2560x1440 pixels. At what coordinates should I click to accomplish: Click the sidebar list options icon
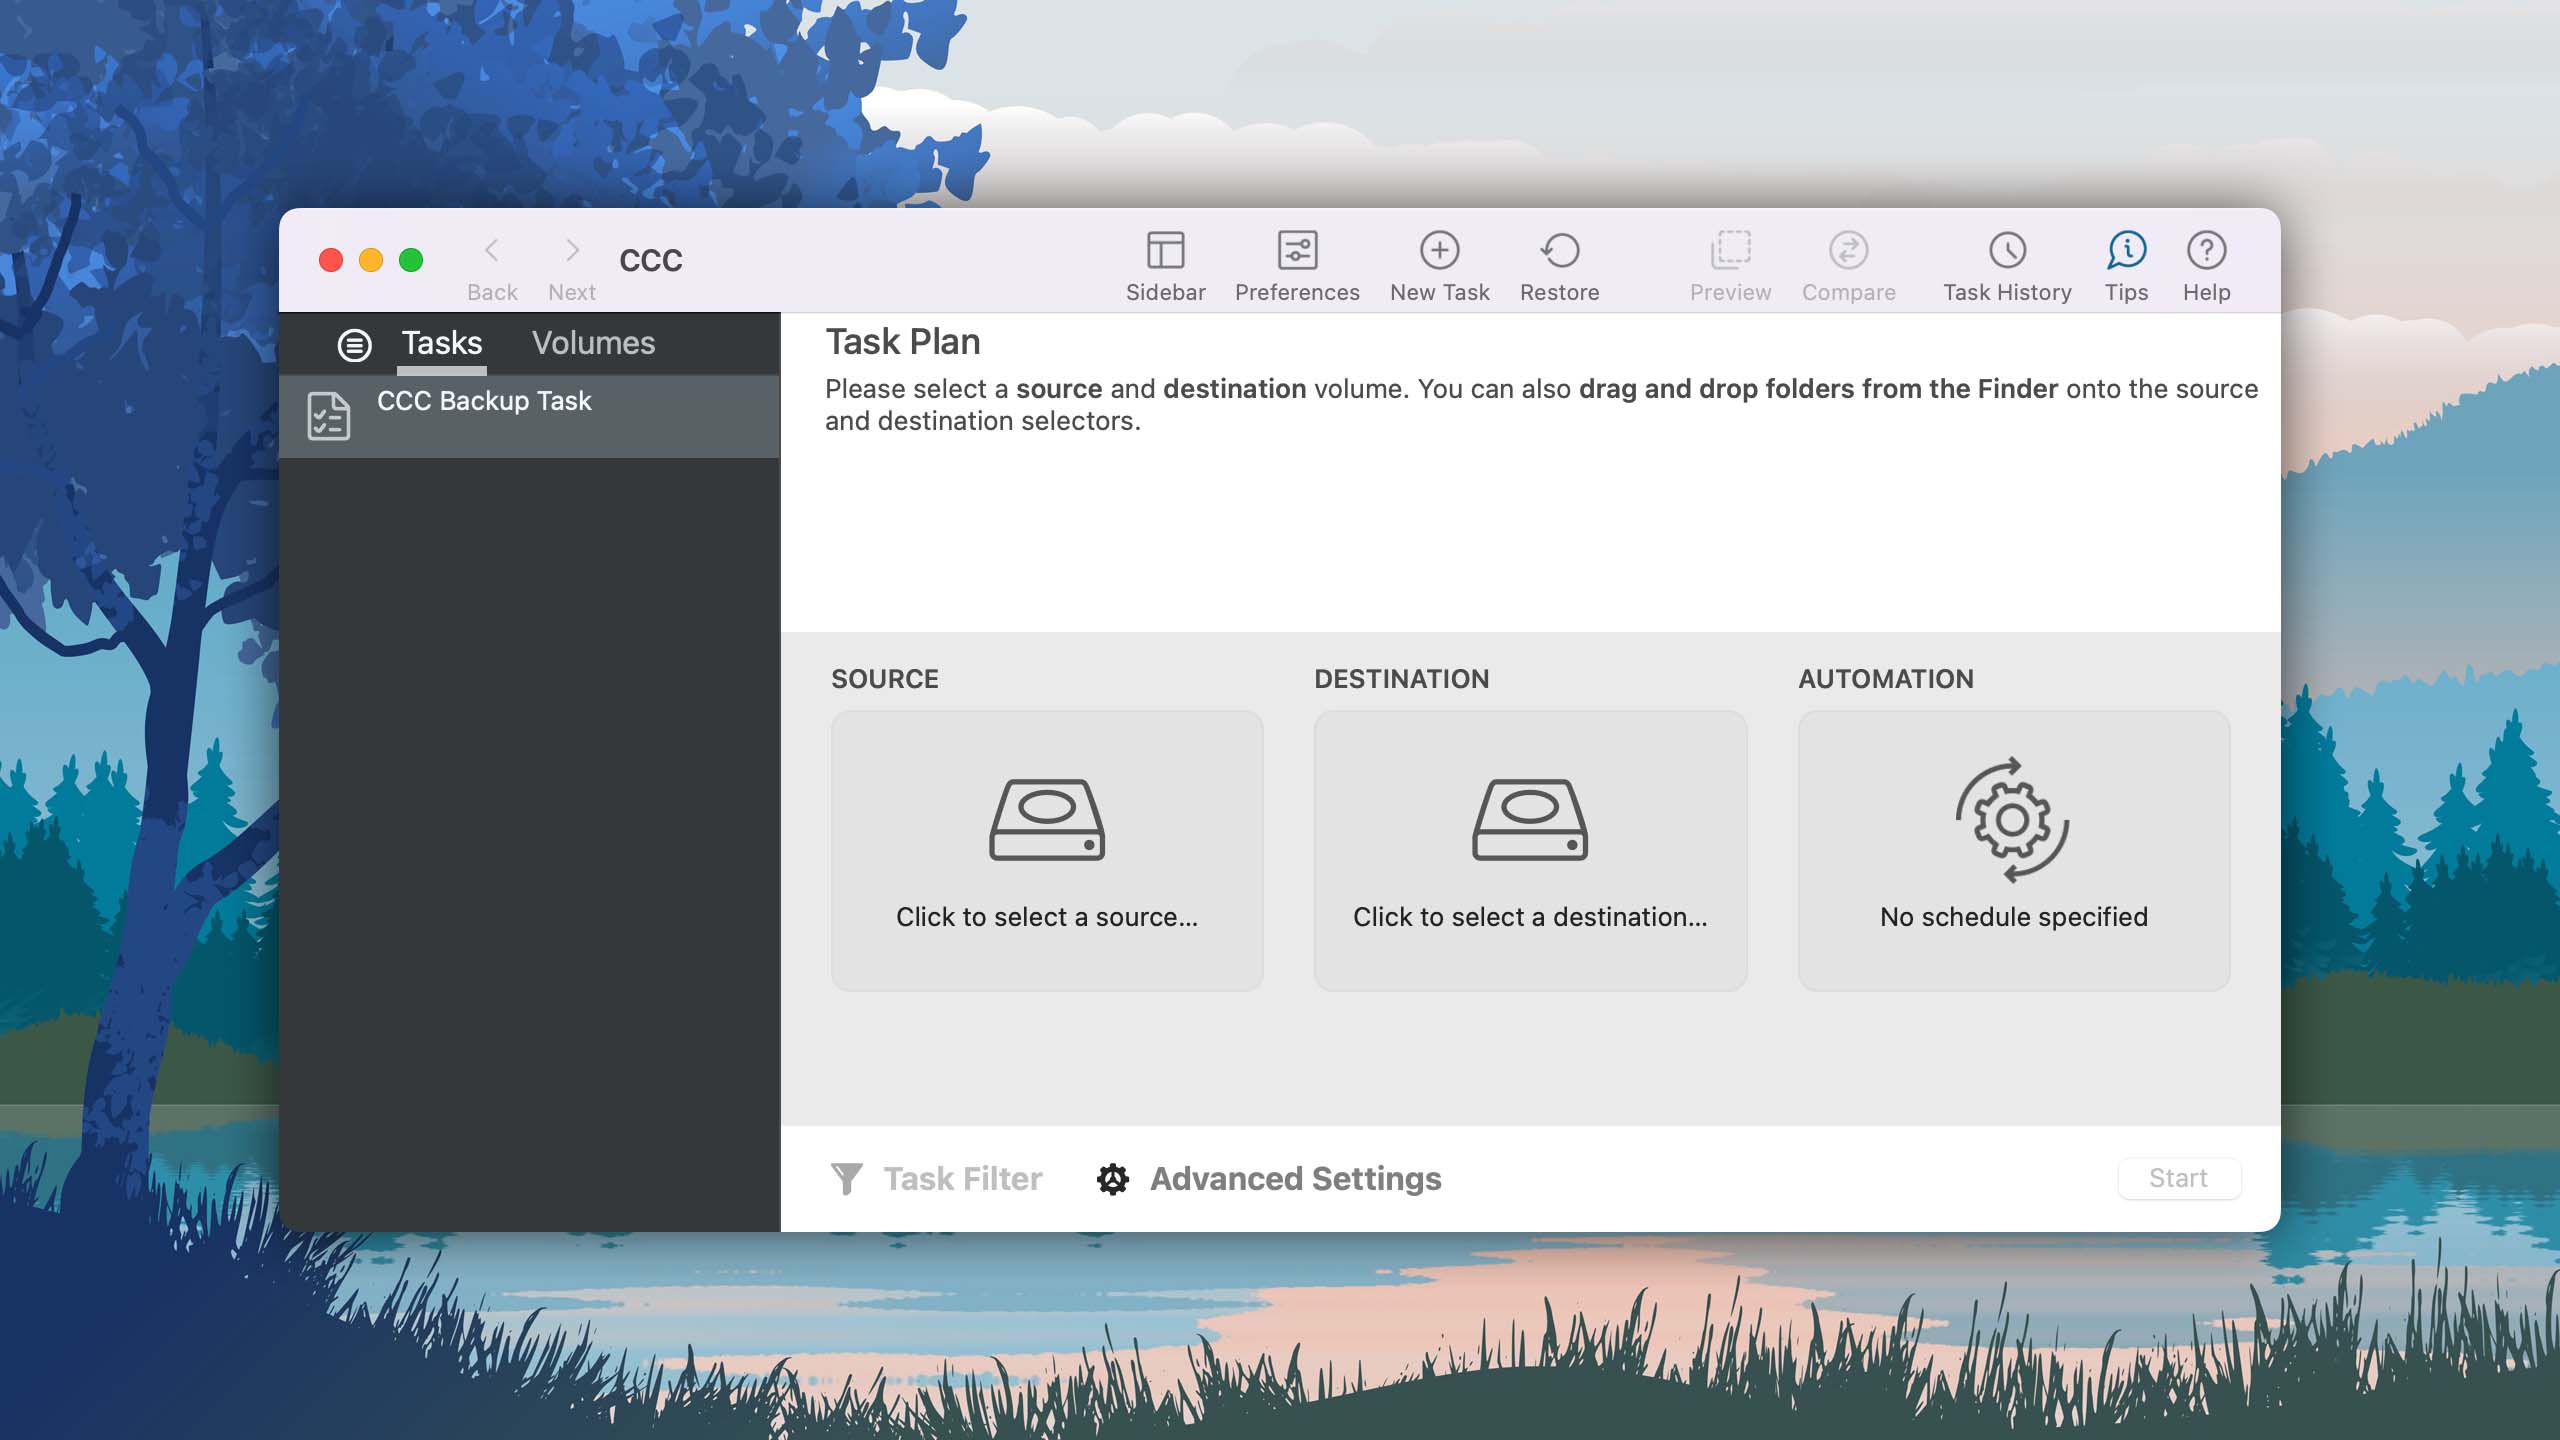(354, 345)
